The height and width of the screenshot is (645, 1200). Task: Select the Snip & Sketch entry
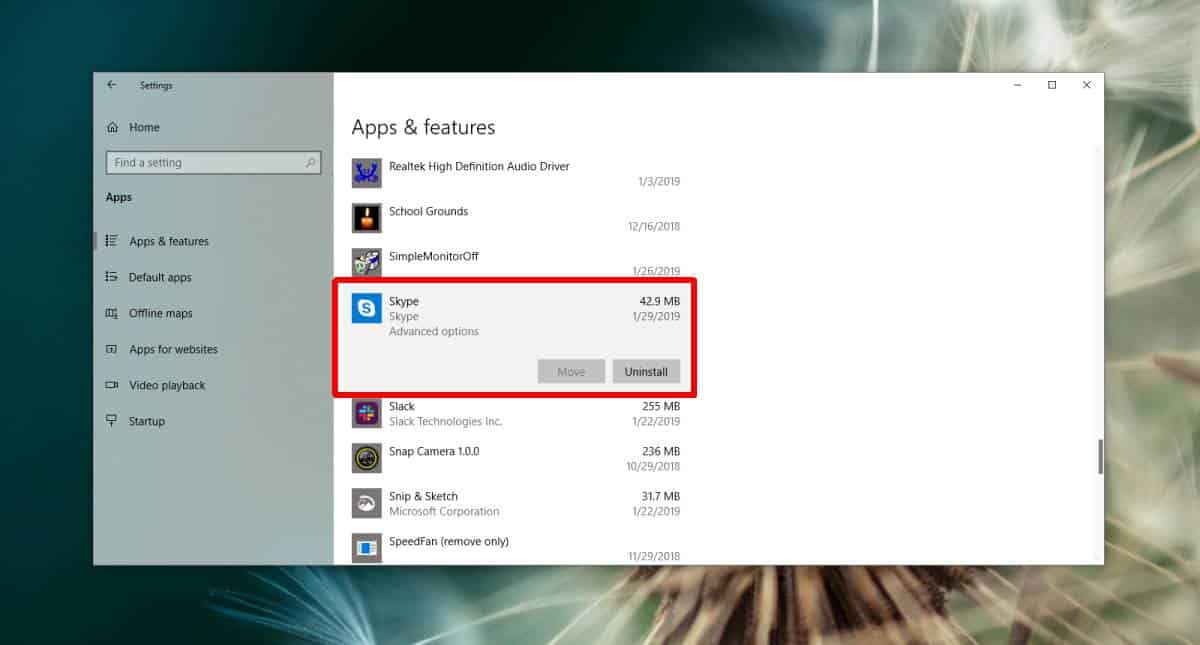coord(517,503)
